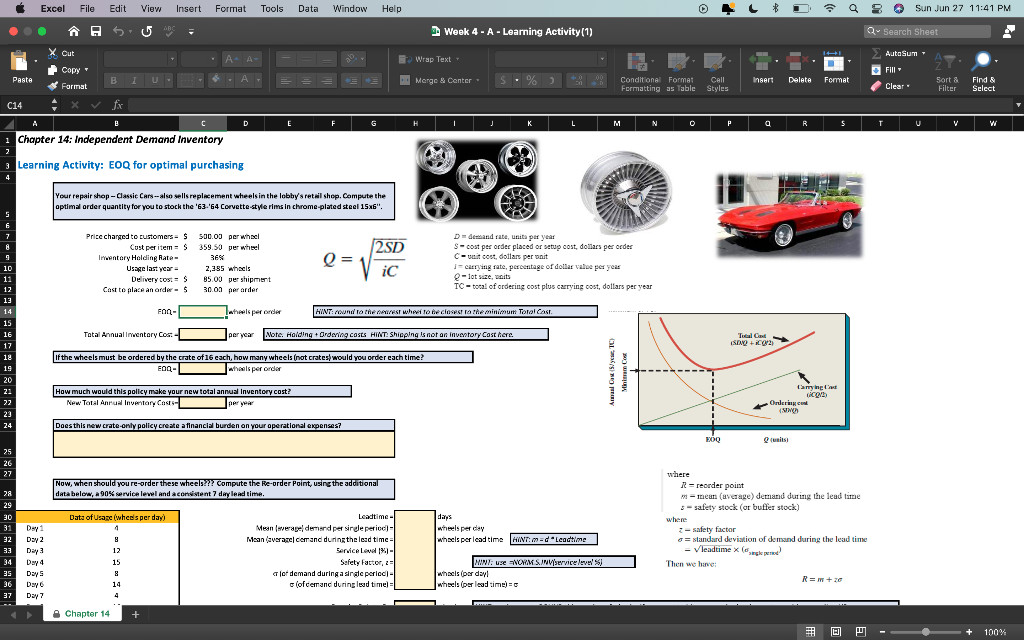Open the Insert menu in menu bar

tap(188, 8)
